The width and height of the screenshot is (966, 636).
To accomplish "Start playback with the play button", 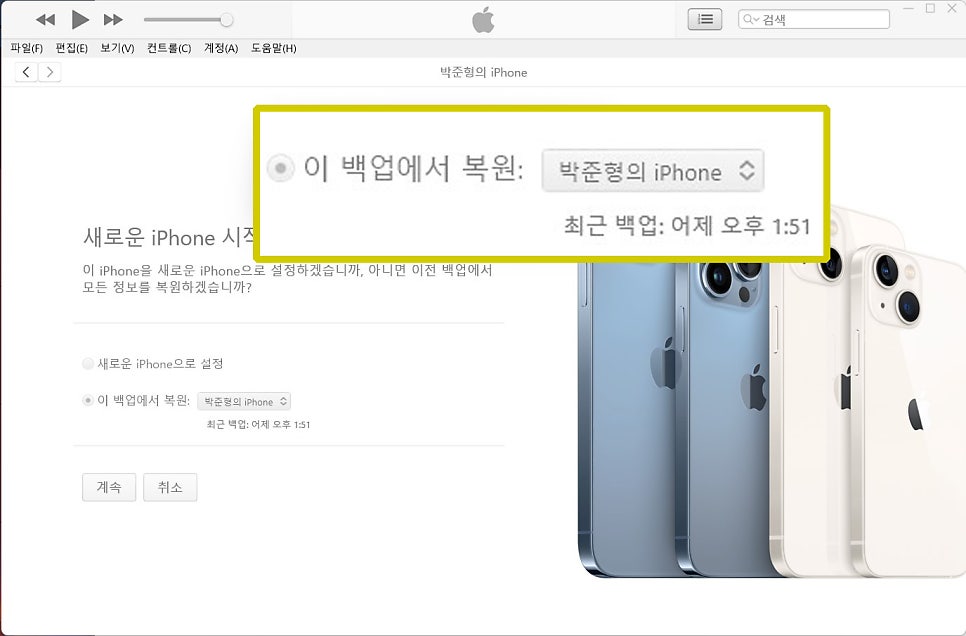I will 80,20.
